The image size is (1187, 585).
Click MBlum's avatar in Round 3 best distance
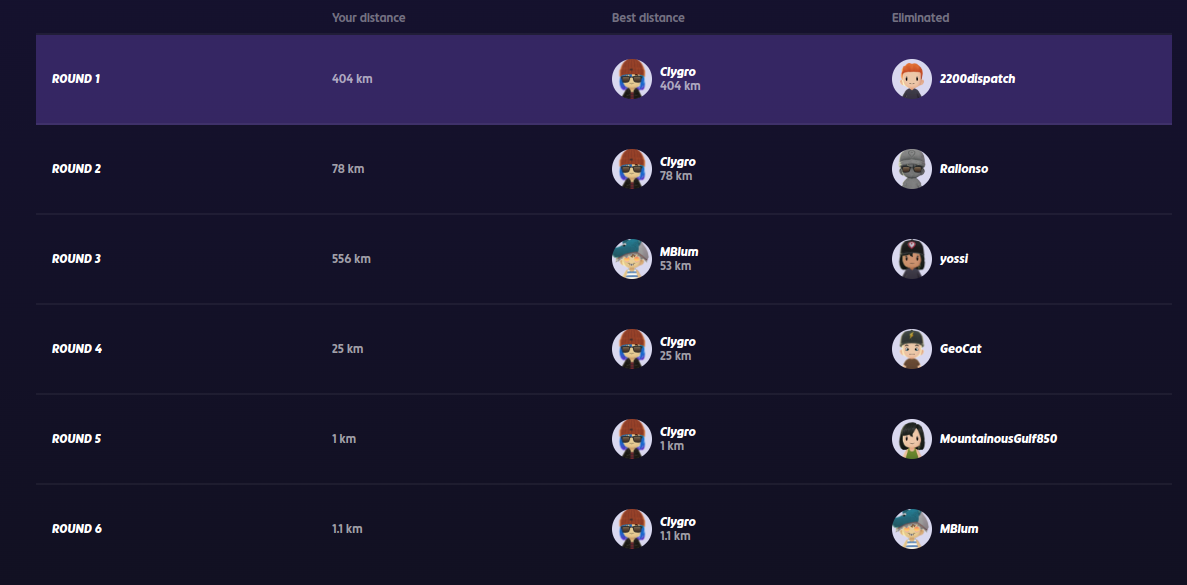[x=631, y=259]
